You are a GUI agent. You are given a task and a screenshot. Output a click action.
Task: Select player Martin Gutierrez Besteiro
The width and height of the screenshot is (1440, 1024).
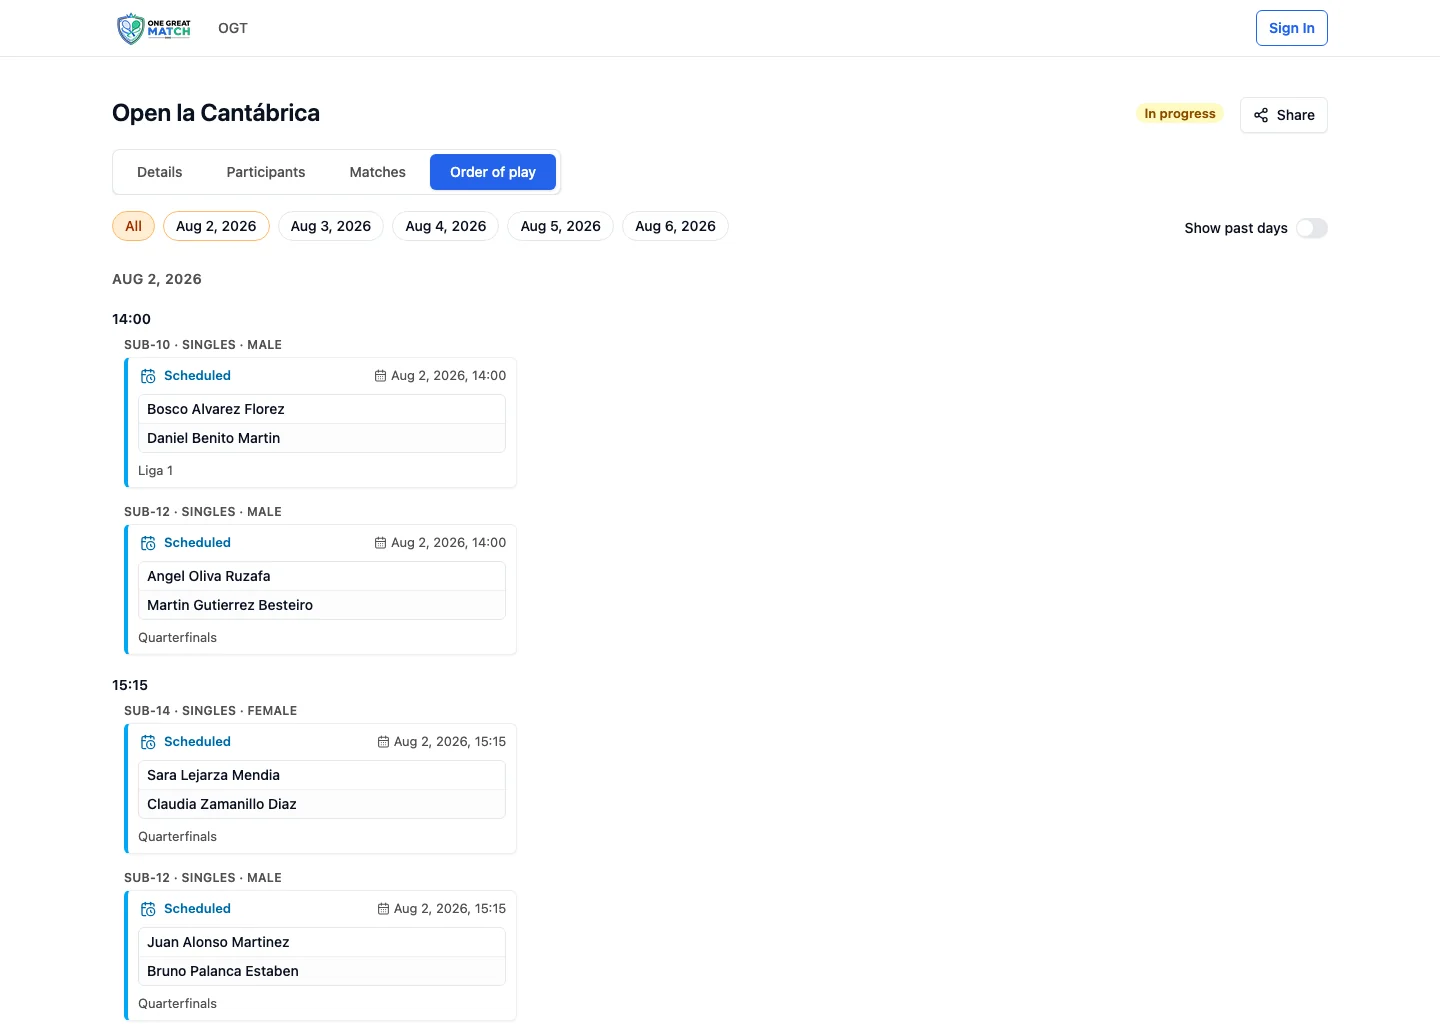click(x=322, y=605)
